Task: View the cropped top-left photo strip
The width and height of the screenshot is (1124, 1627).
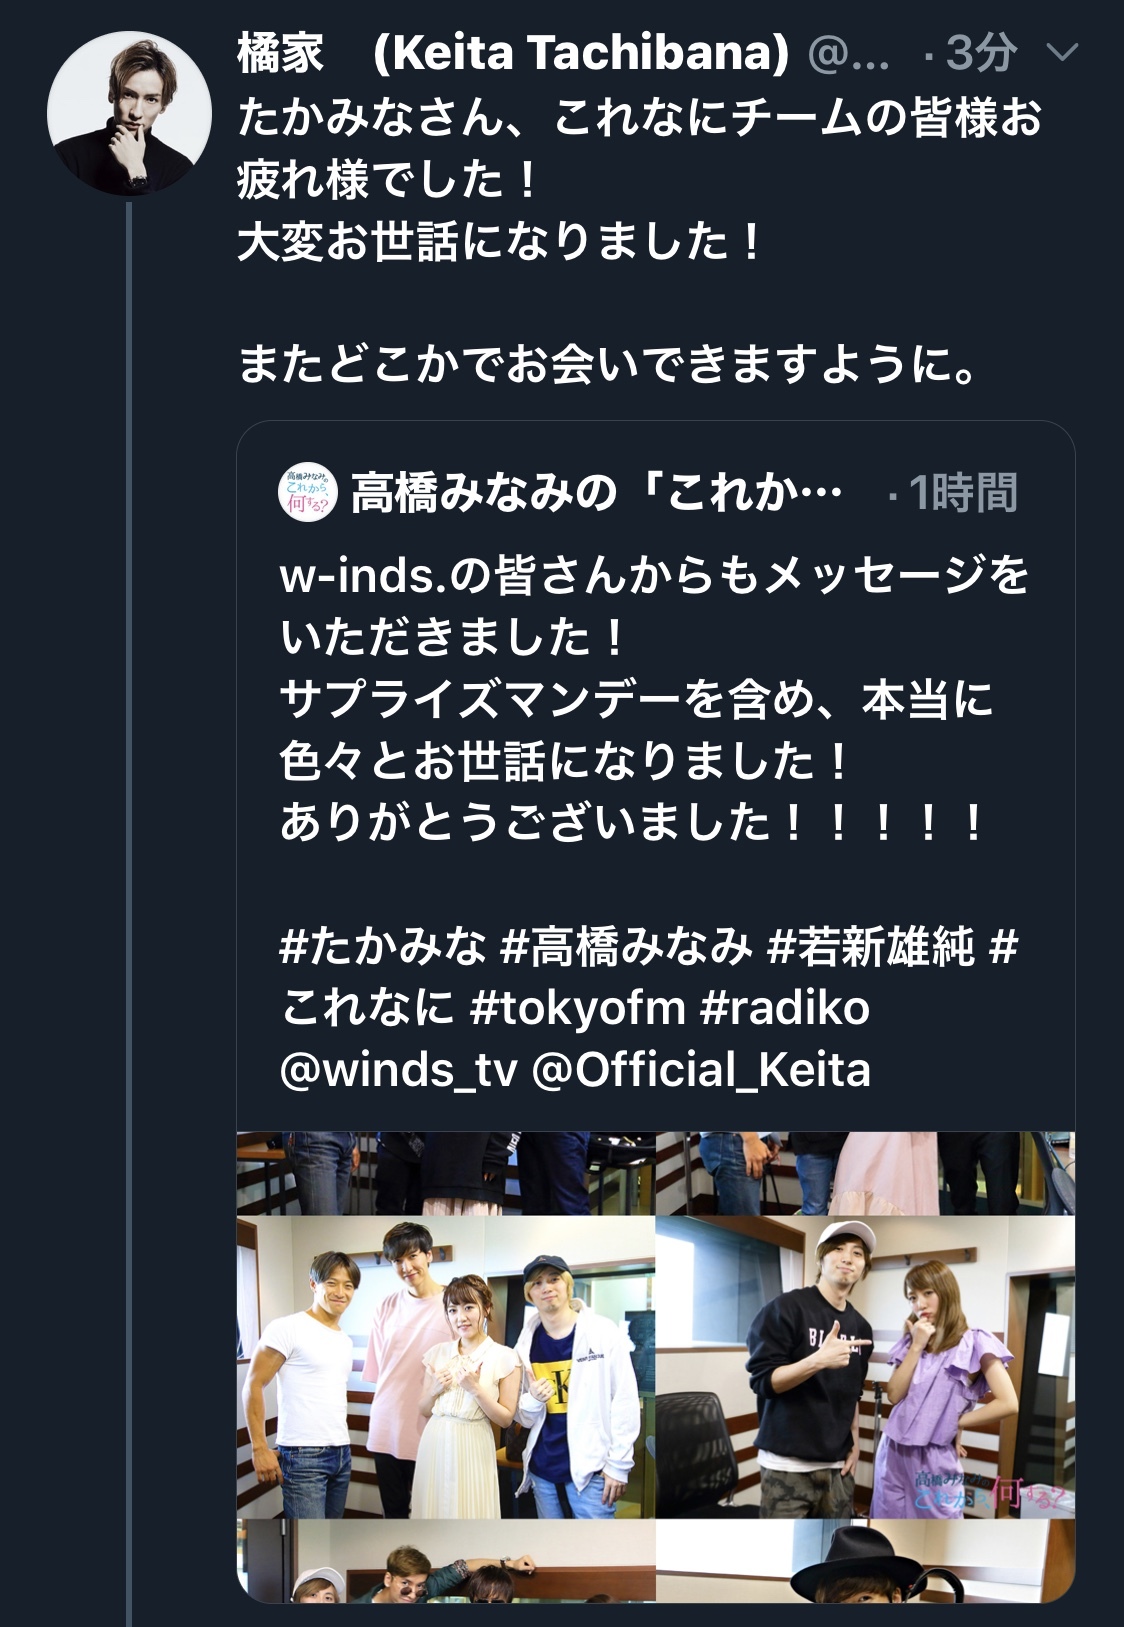Action: tap(446, 1173)
